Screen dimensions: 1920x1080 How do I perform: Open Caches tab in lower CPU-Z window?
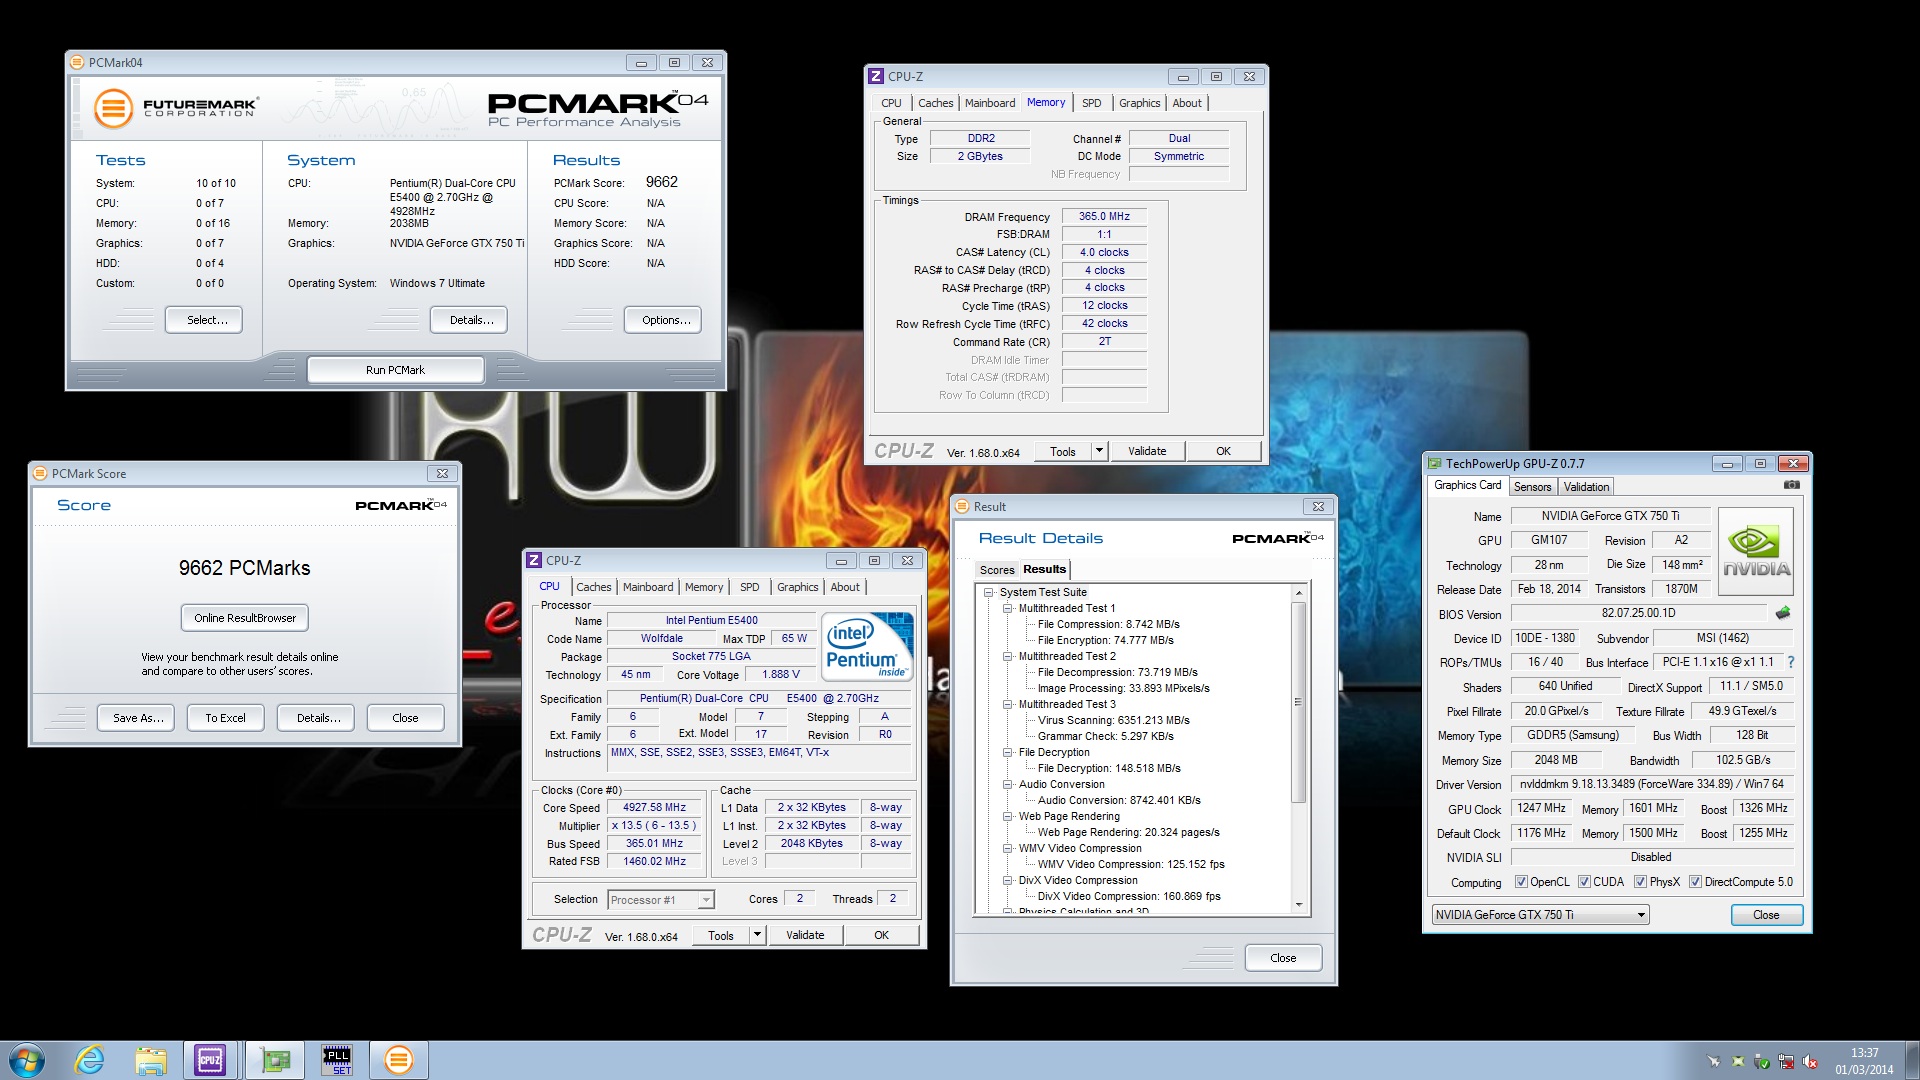pyautogui.click(x=593, y=587)
